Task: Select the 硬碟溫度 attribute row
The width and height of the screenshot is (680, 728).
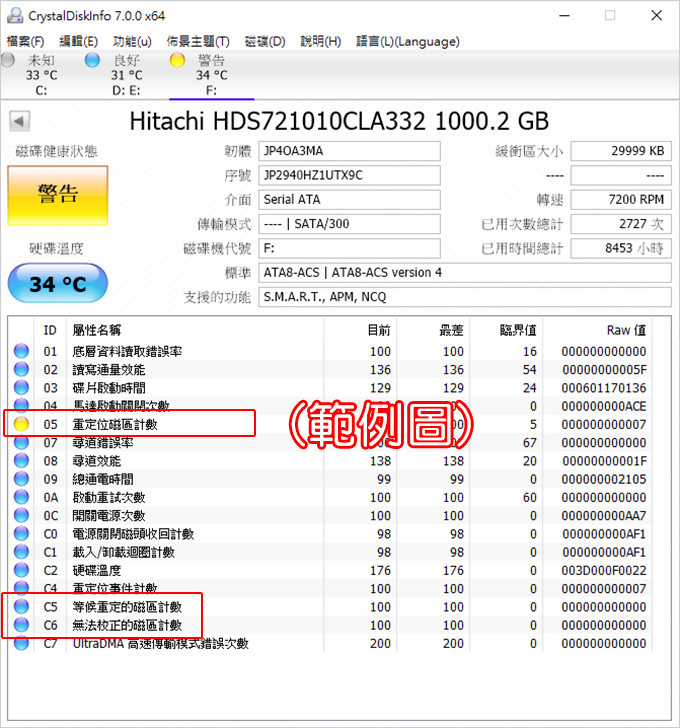Action: [x=330, y=570]
